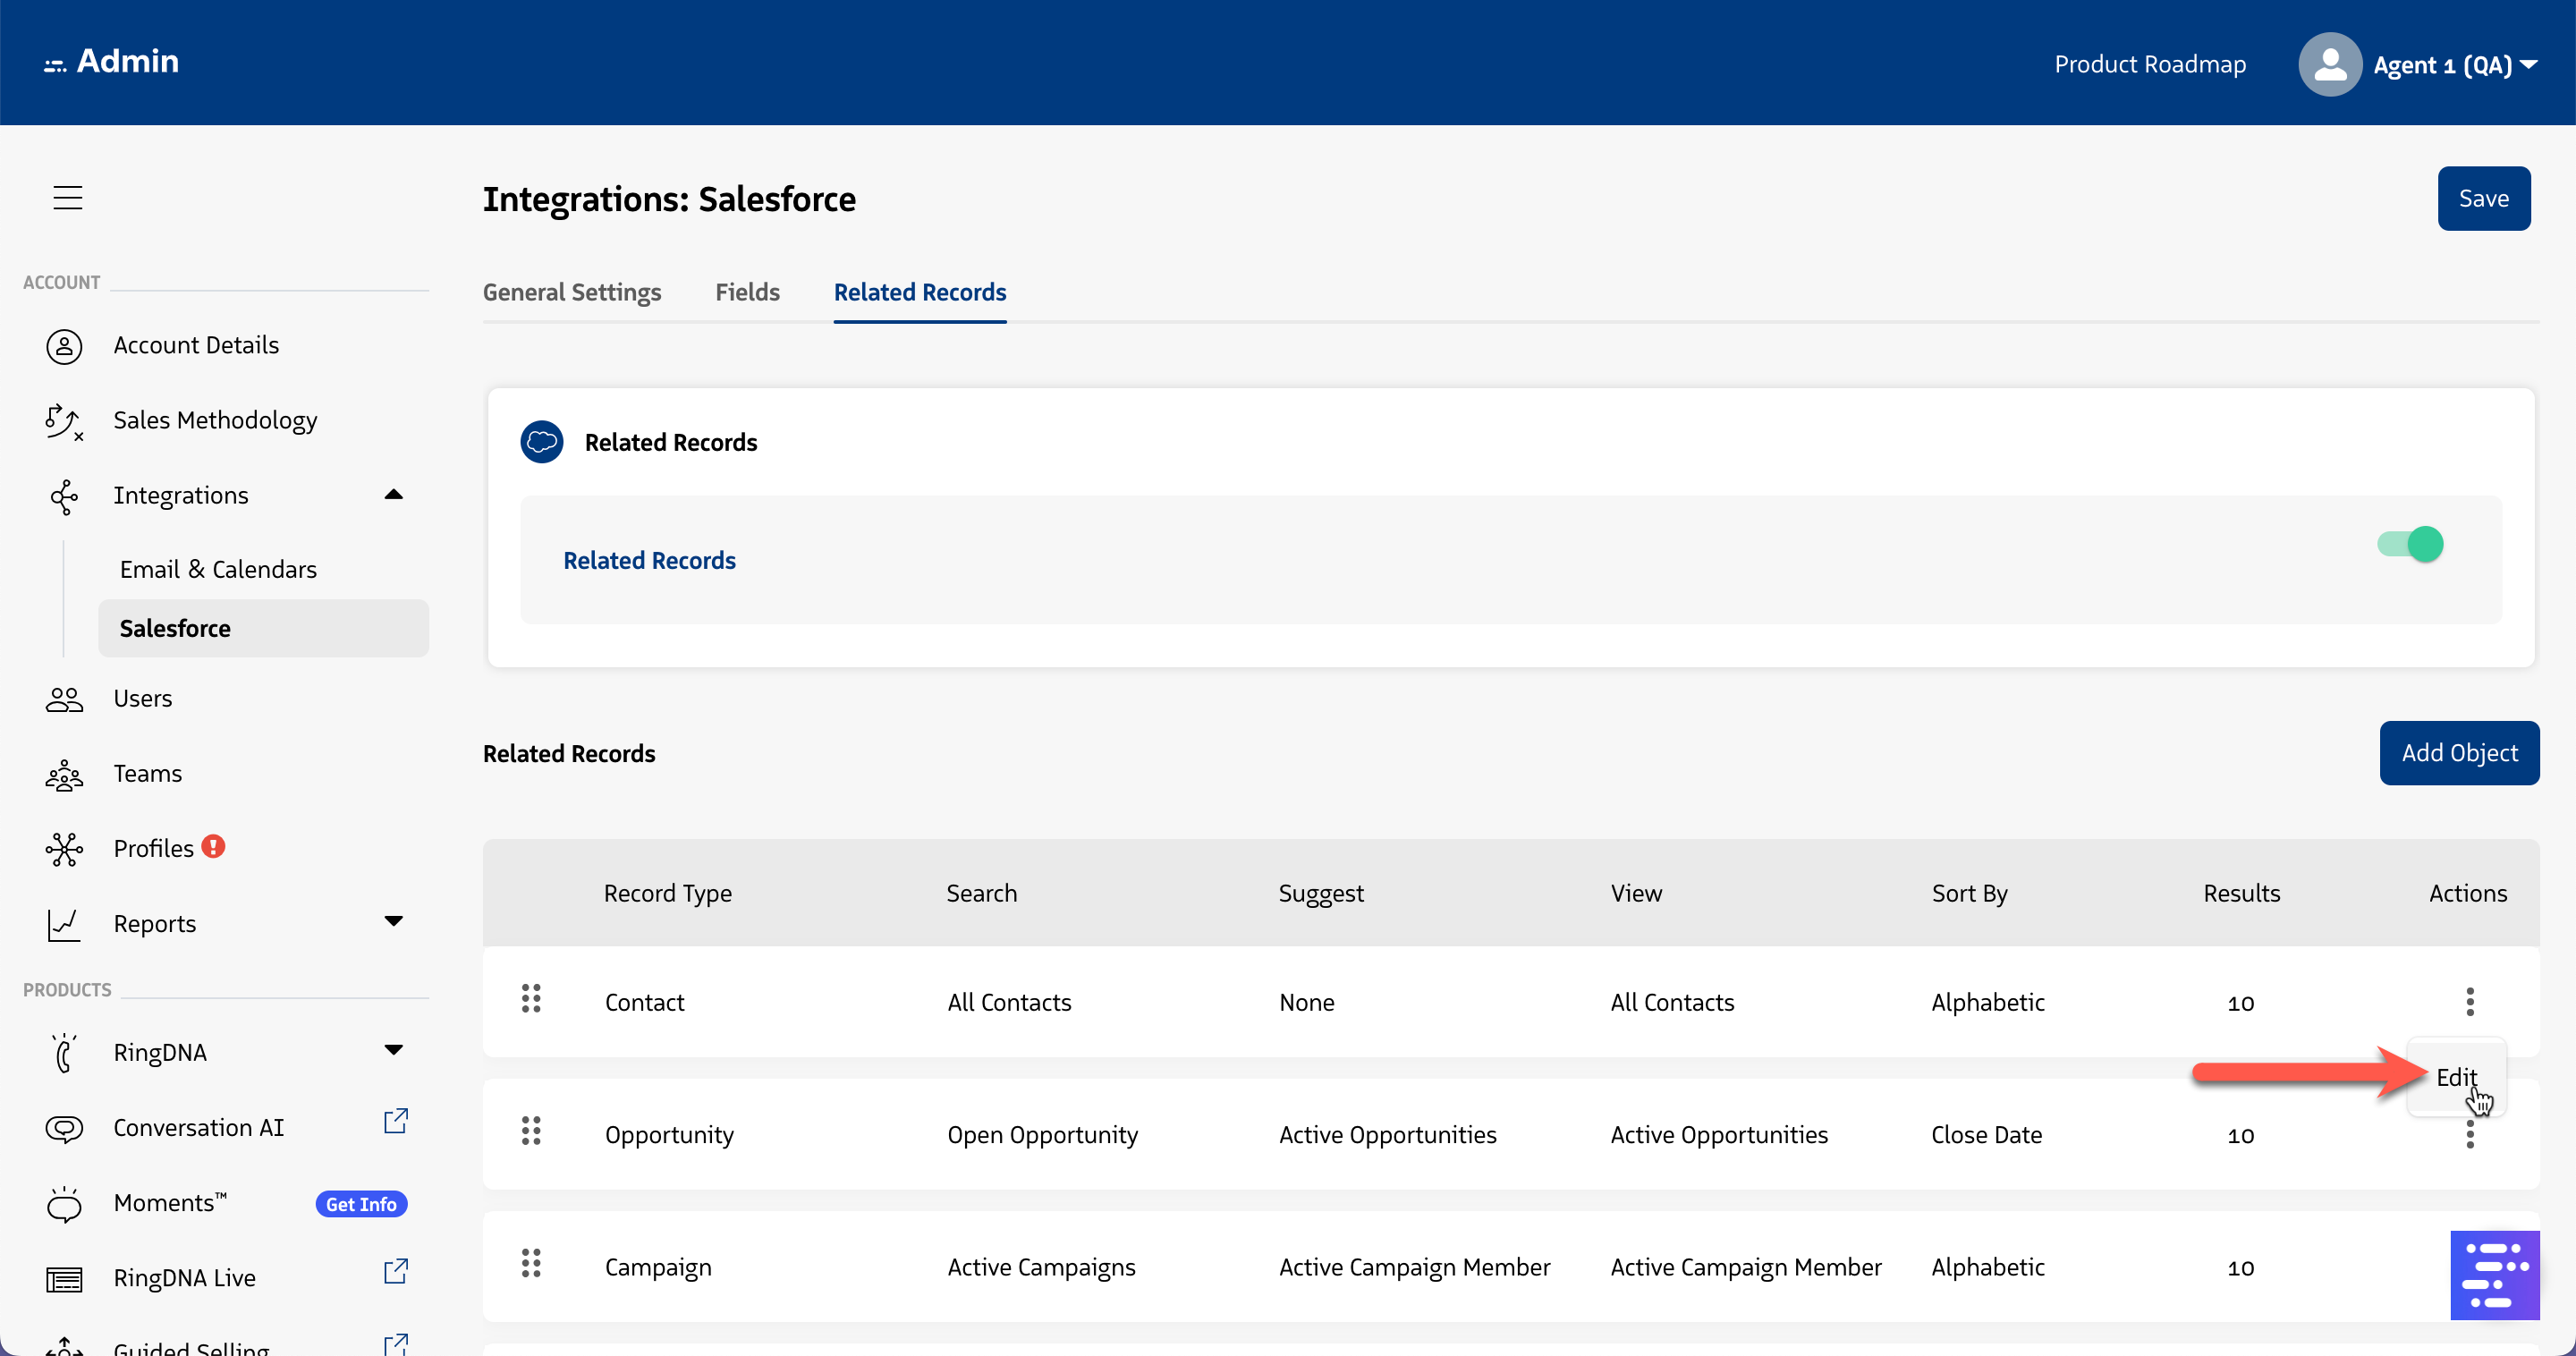Click the Campaign row drag handle
This screenshot has height=1356, width=2576.
531,1264
